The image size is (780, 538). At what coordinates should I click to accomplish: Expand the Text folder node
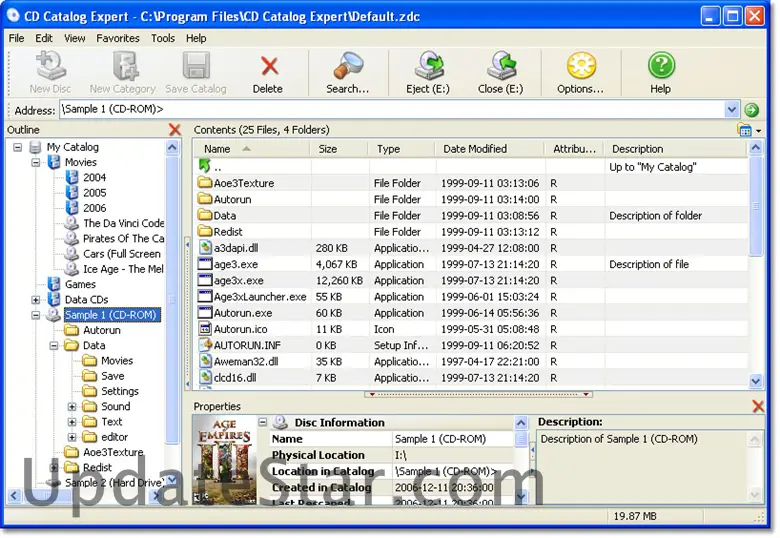coord(72,422)
